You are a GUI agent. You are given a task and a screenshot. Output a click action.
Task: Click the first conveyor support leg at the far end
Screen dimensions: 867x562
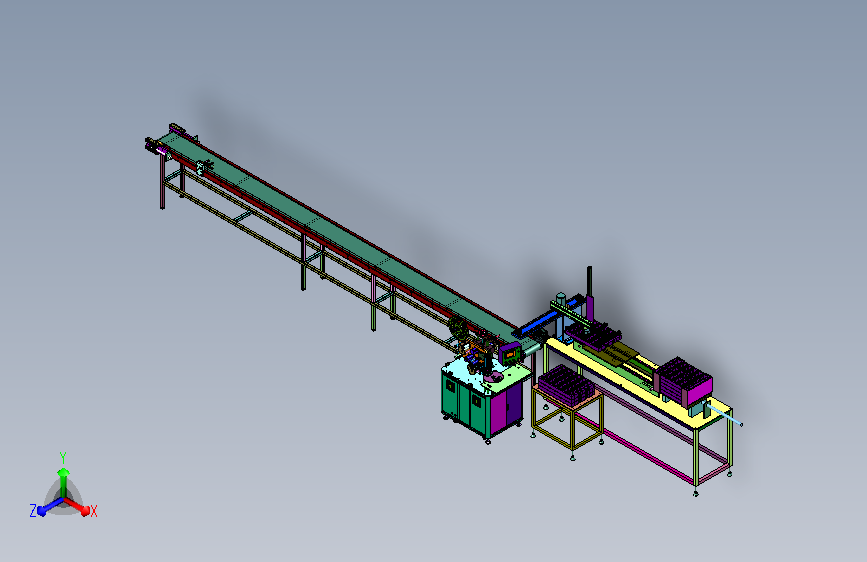[162, 183]
